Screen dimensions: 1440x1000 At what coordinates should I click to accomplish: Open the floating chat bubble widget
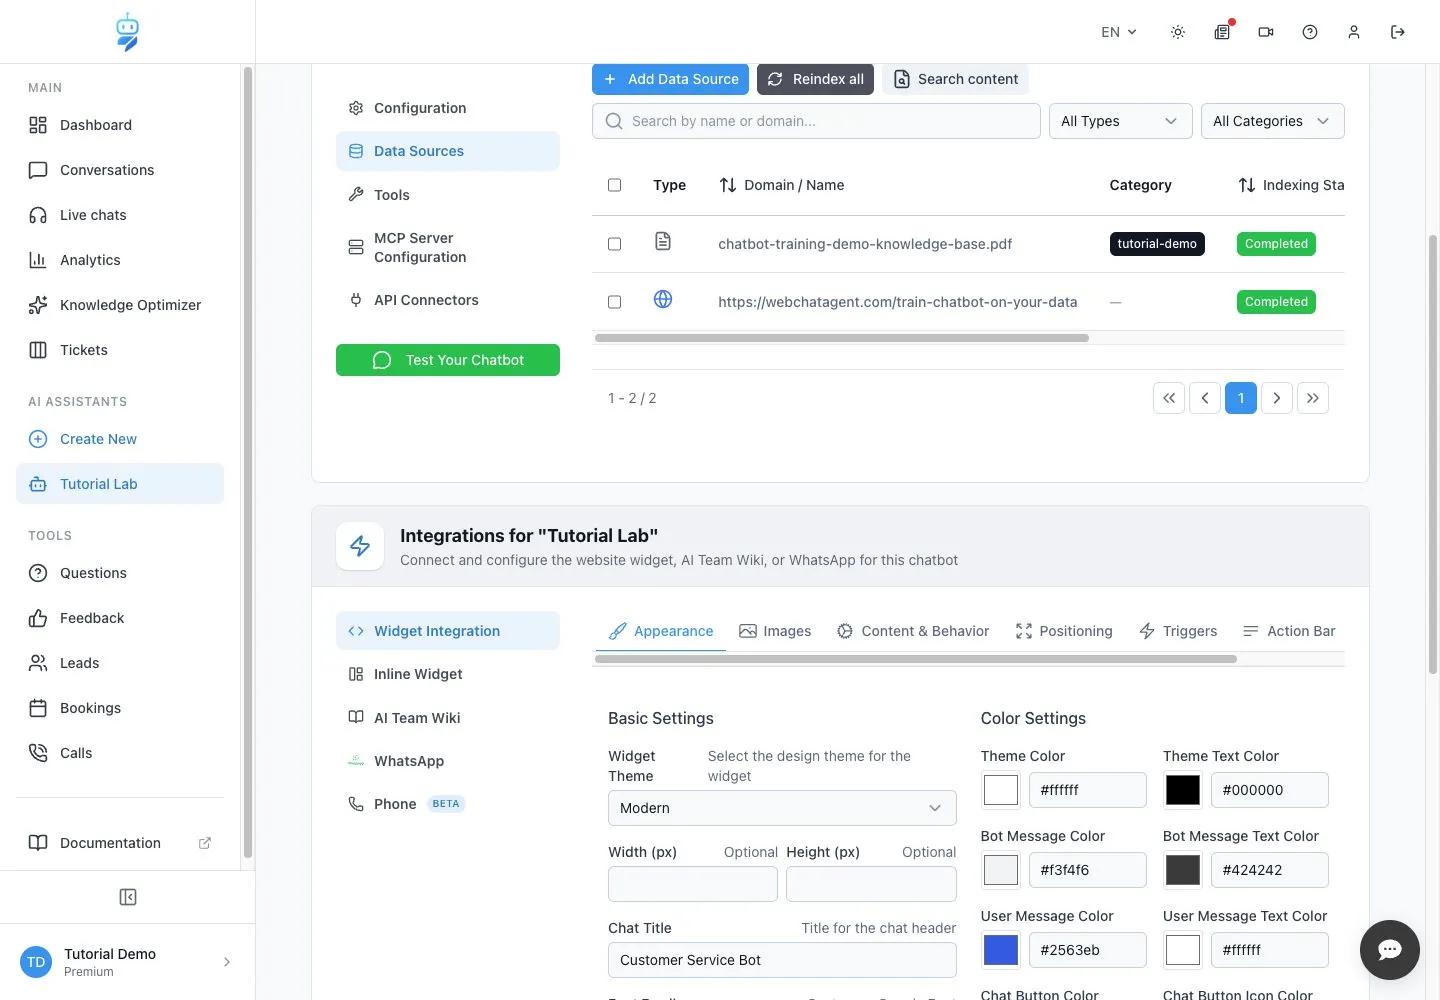[x=1390, y=950]
